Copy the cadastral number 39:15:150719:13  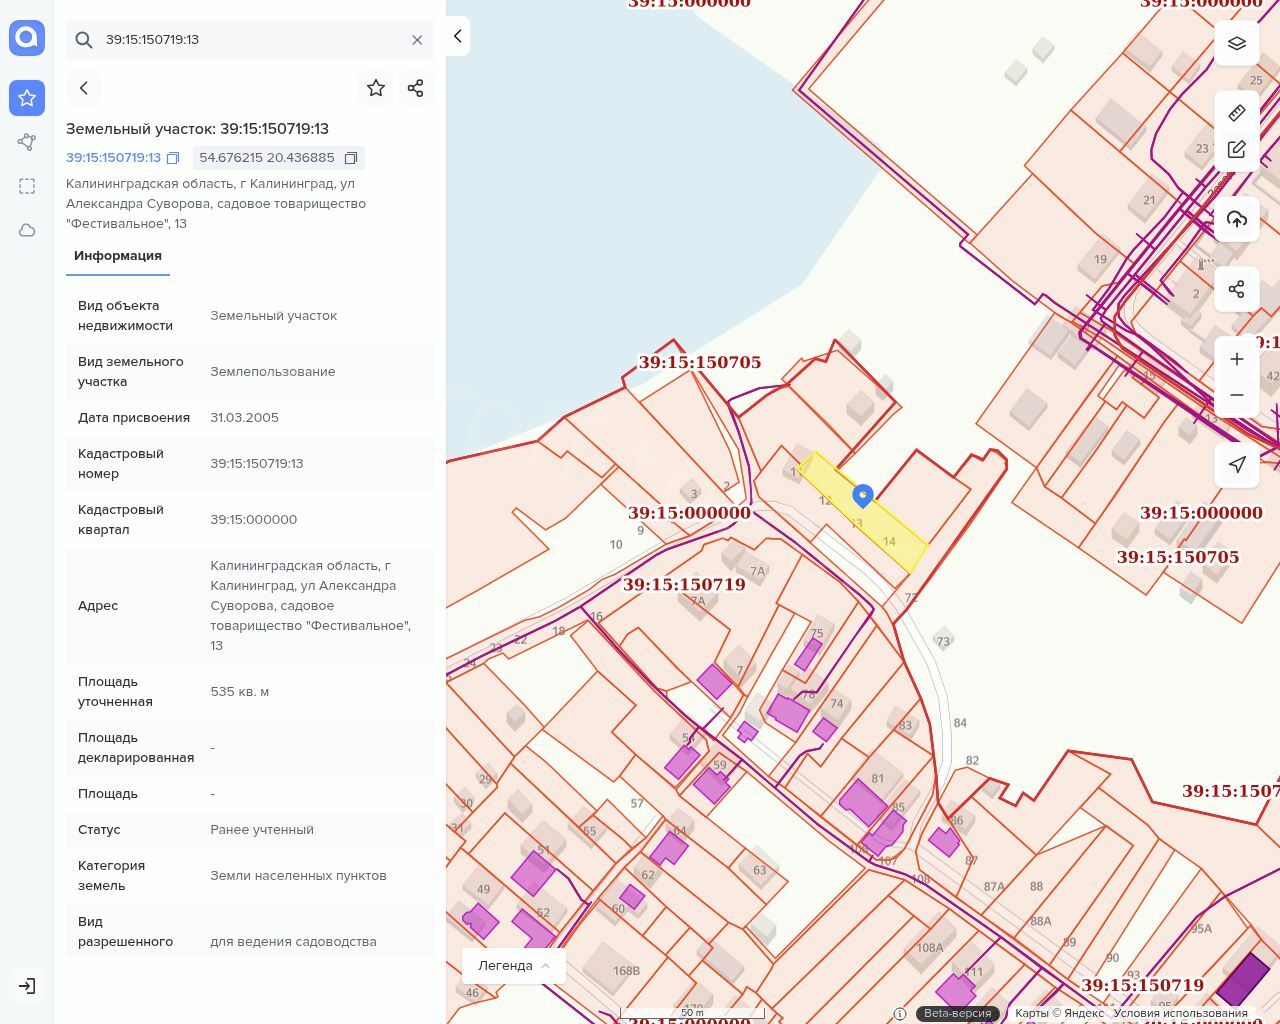(173, 158)
